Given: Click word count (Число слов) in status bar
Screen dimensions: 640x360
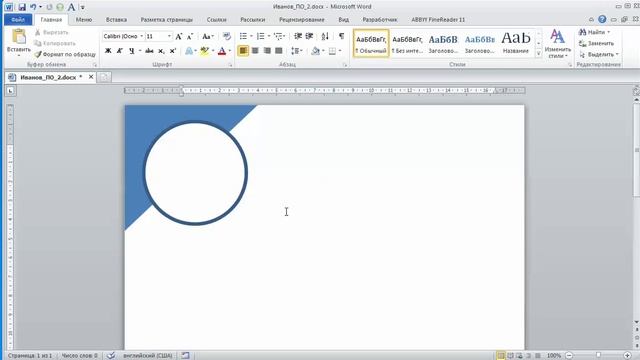Looking at the screenshot, I should click(x=79, y=356).
